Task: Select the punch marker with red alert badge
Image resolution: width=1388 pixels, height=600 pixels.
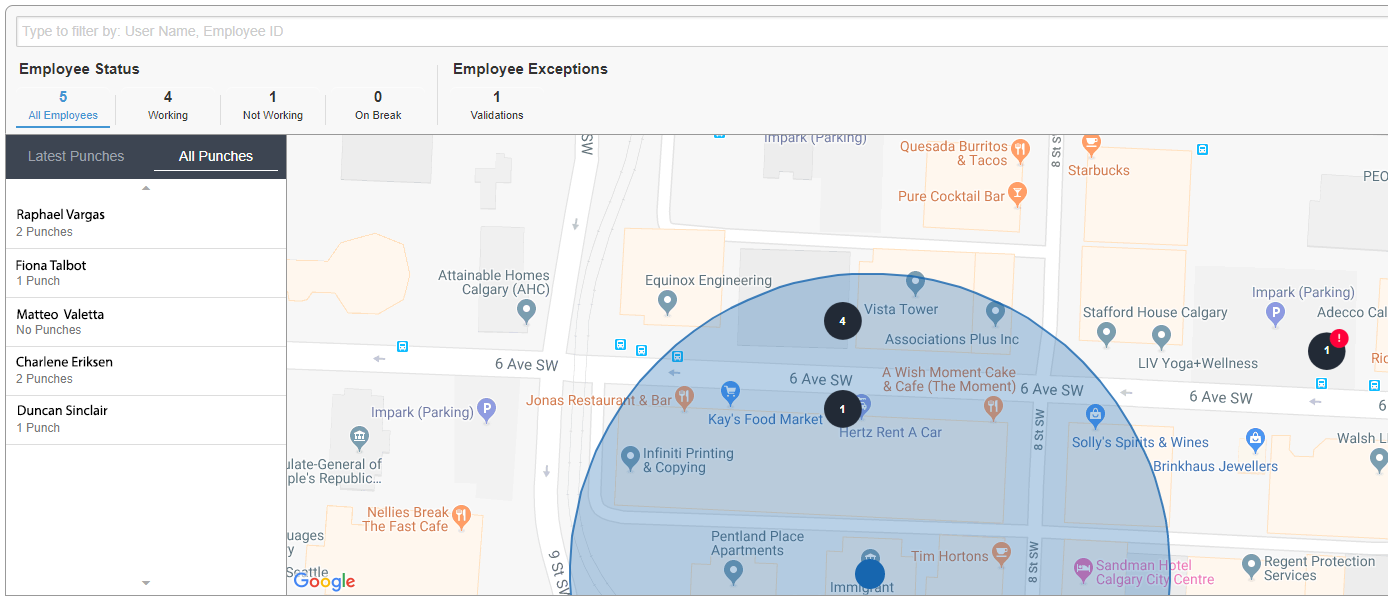Action: click(x=1327, y=350)
